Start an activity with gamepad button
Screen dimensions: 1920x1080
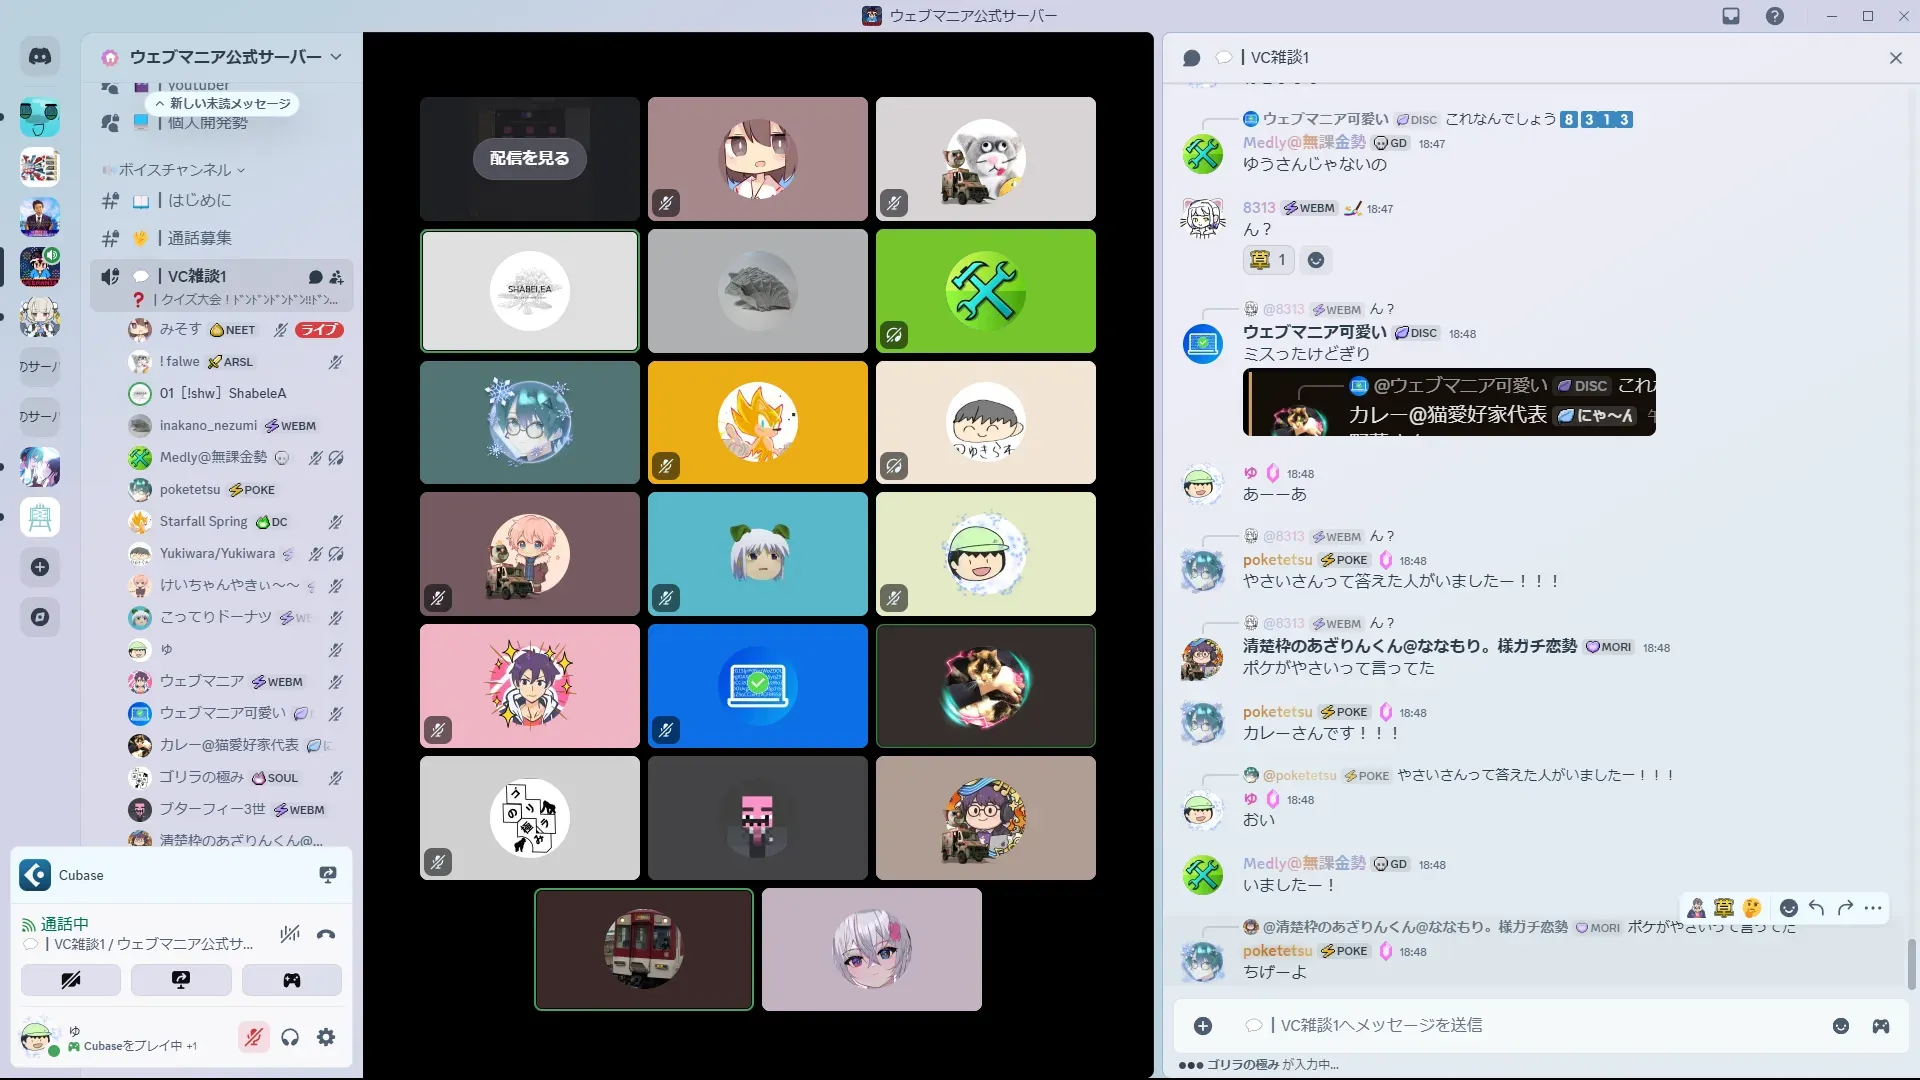[291, 980]
